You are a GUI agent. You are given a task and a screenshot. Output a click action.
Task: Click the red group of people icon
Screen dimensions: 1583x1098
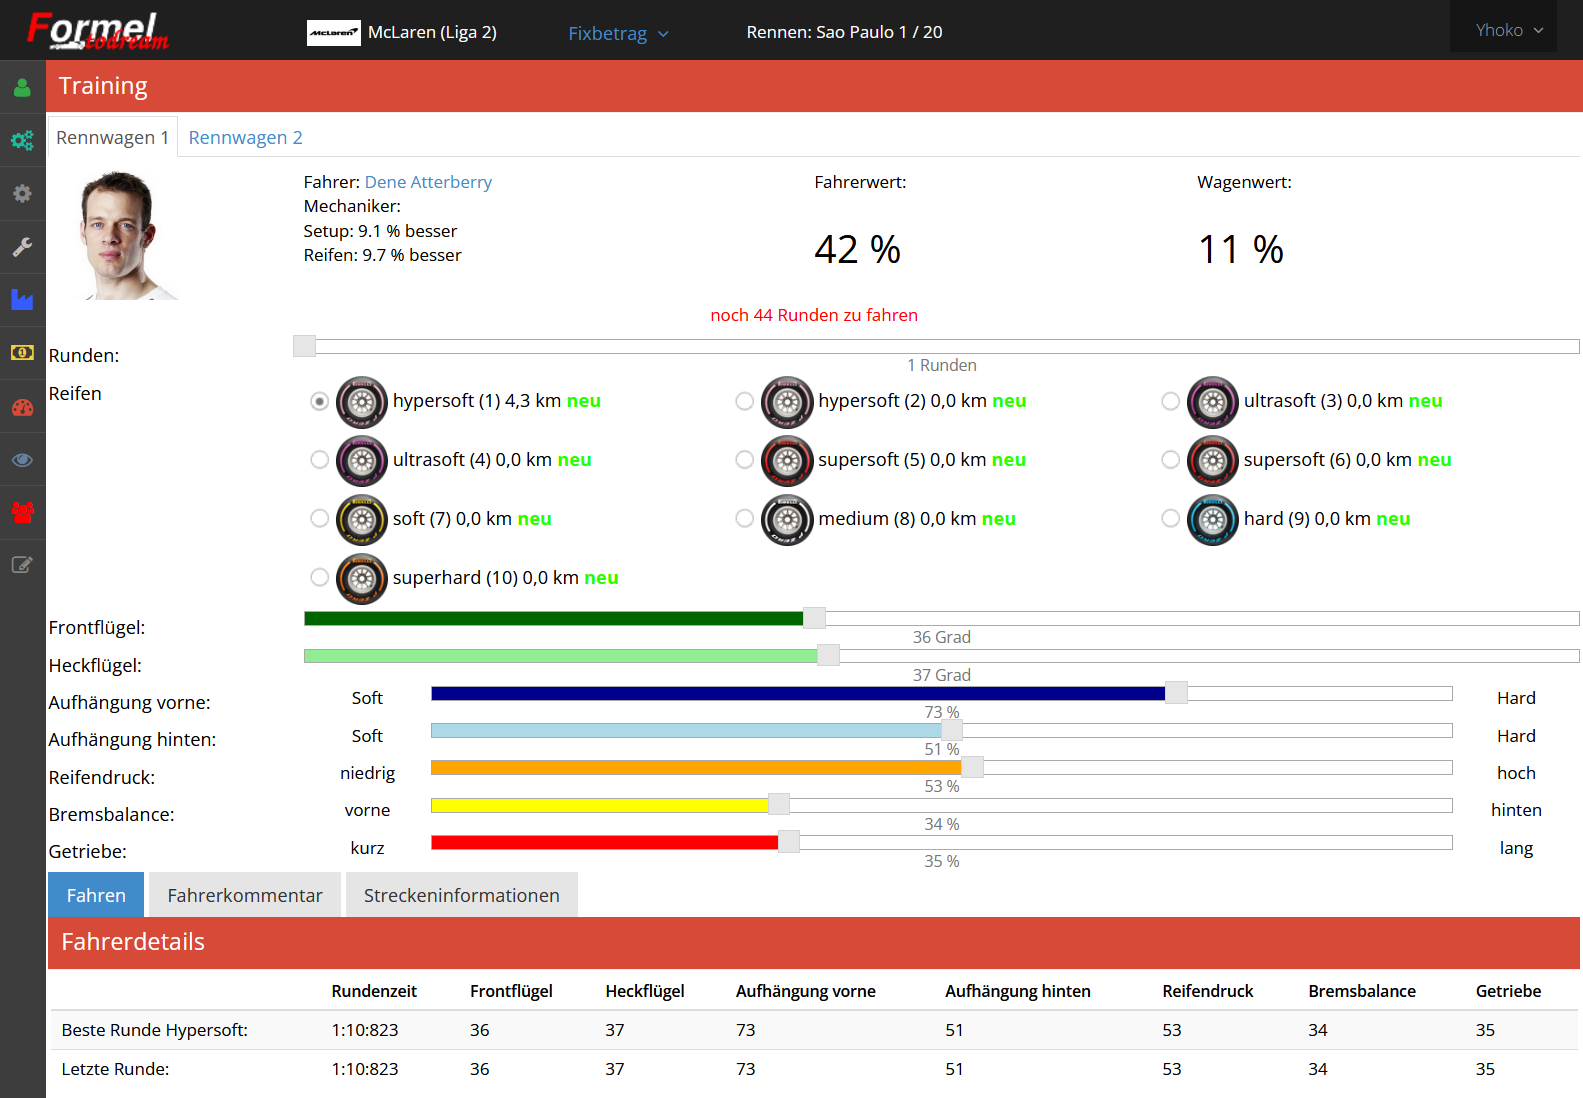pyautogui.click(x=22, y=512)
